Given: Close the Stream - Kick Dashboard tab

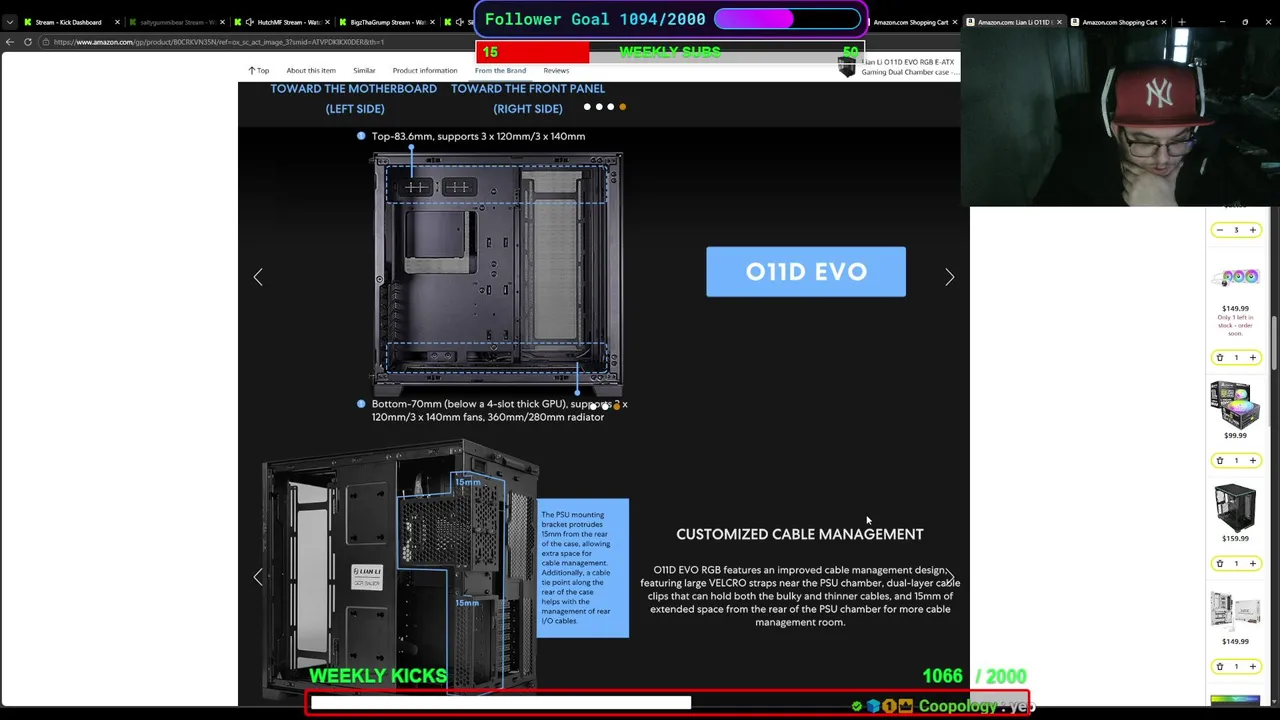Looking at the screenshot, I should coord(117,22).
